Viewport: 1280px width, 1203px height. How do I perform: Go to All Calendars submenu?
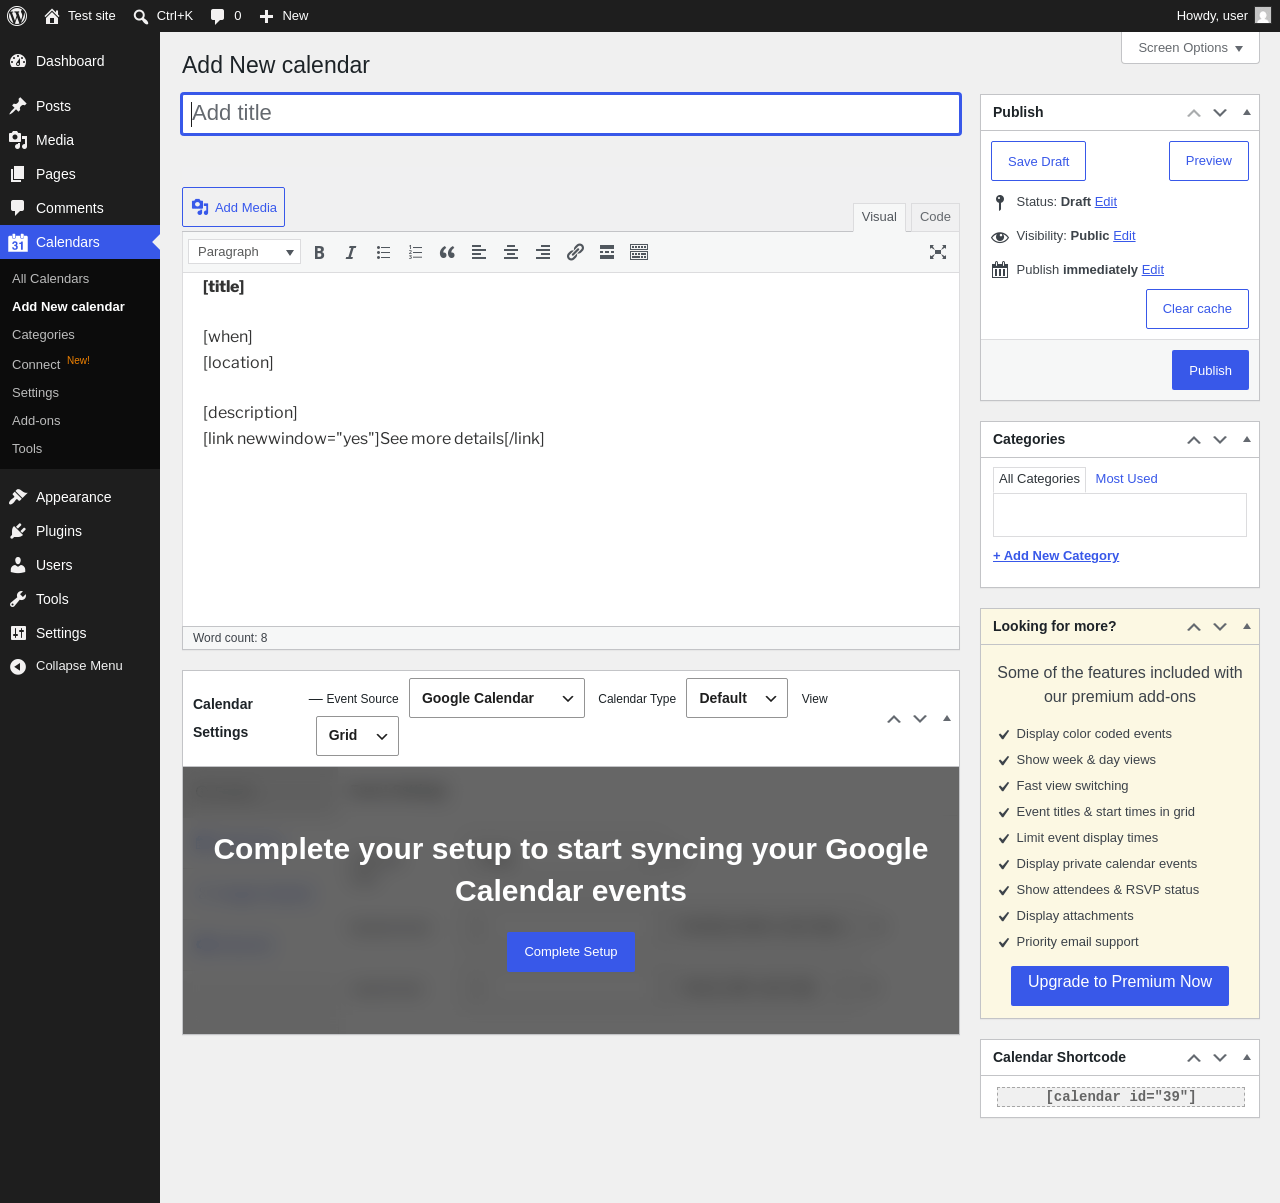tap(50, 279)
